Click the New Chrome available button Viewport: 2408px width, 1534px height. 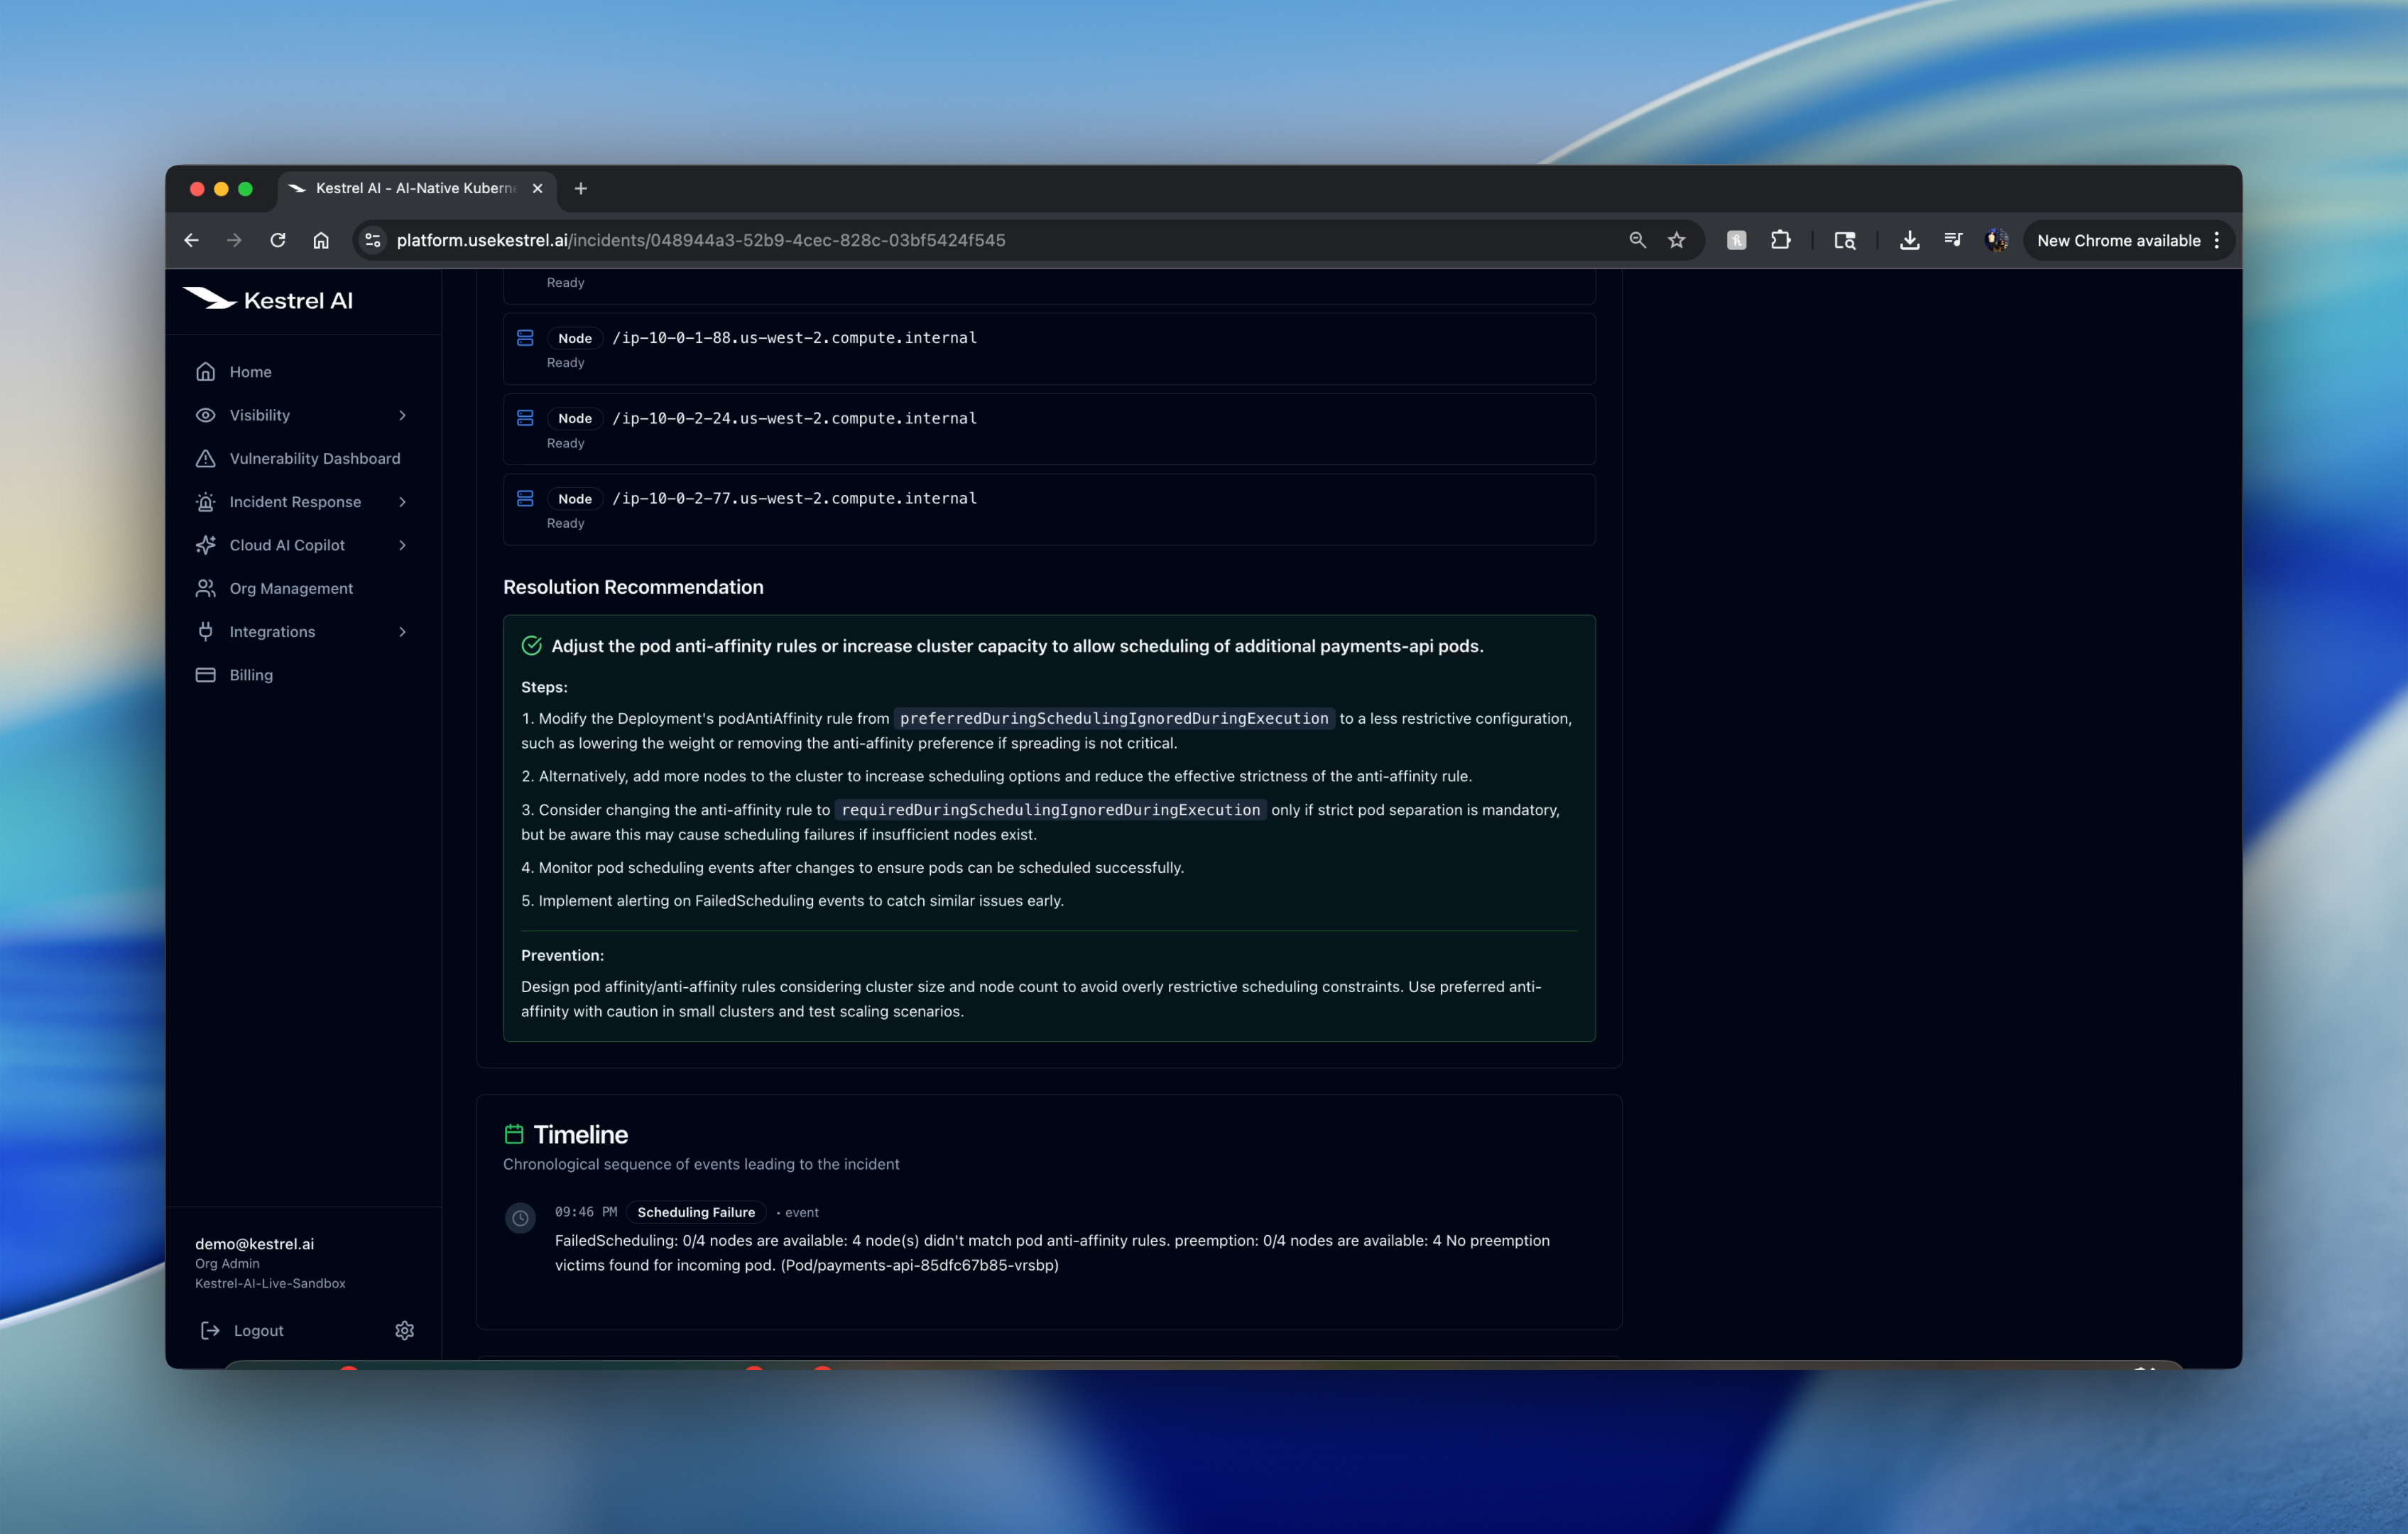[x=2118, y=240]
